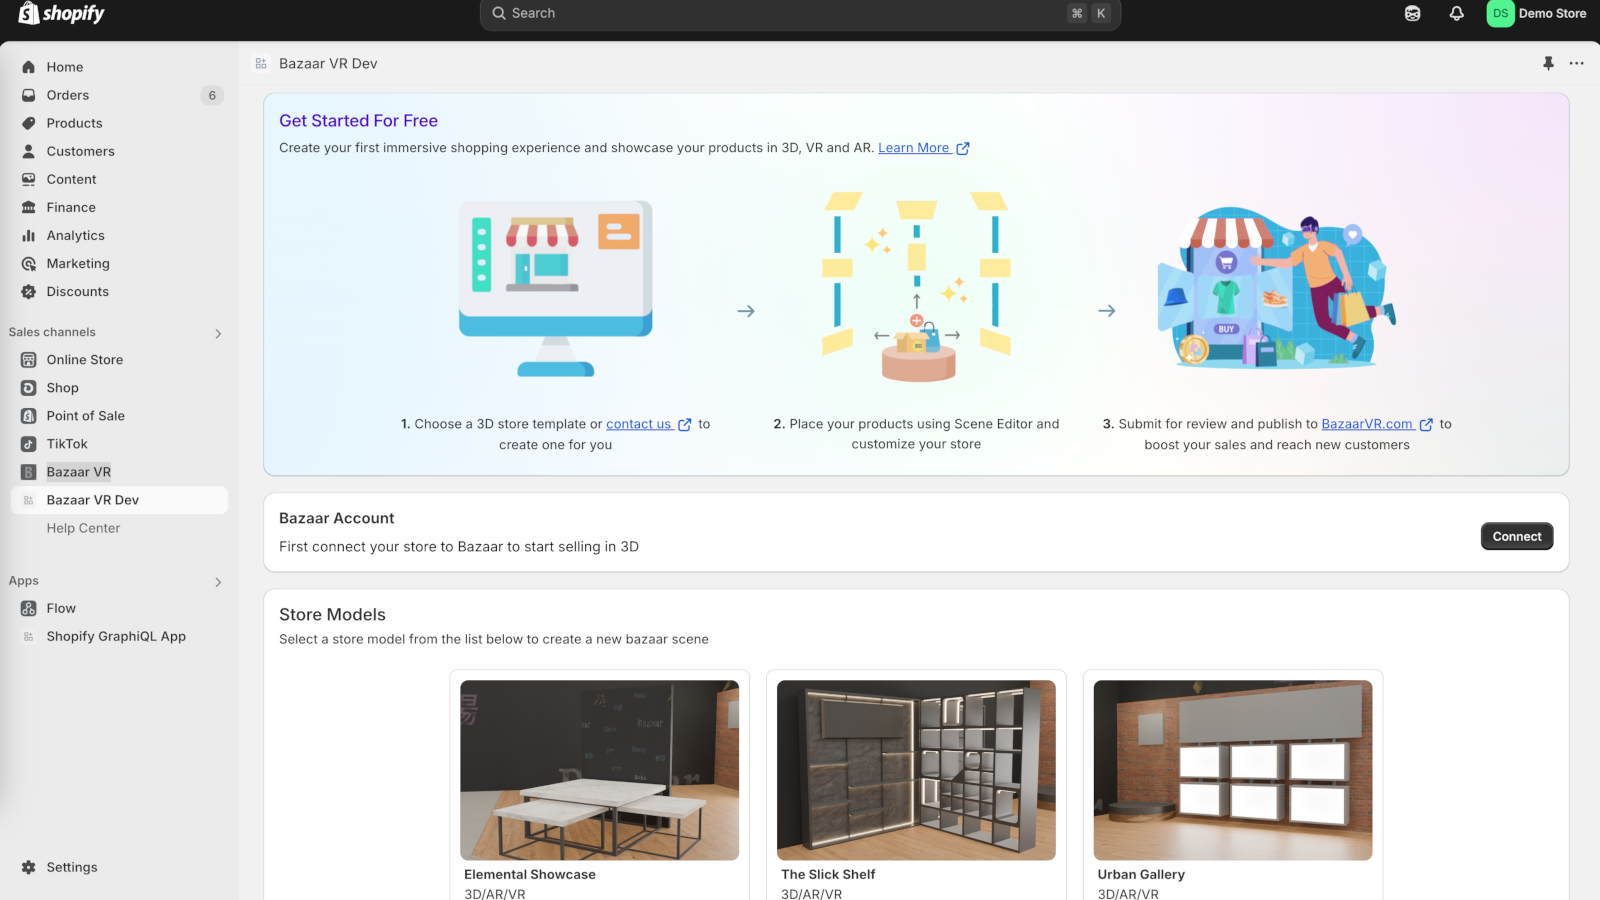This screenshot has height=900, width=1600.
Task: Click the Content icon in sidebar
Action: (29, 179)
